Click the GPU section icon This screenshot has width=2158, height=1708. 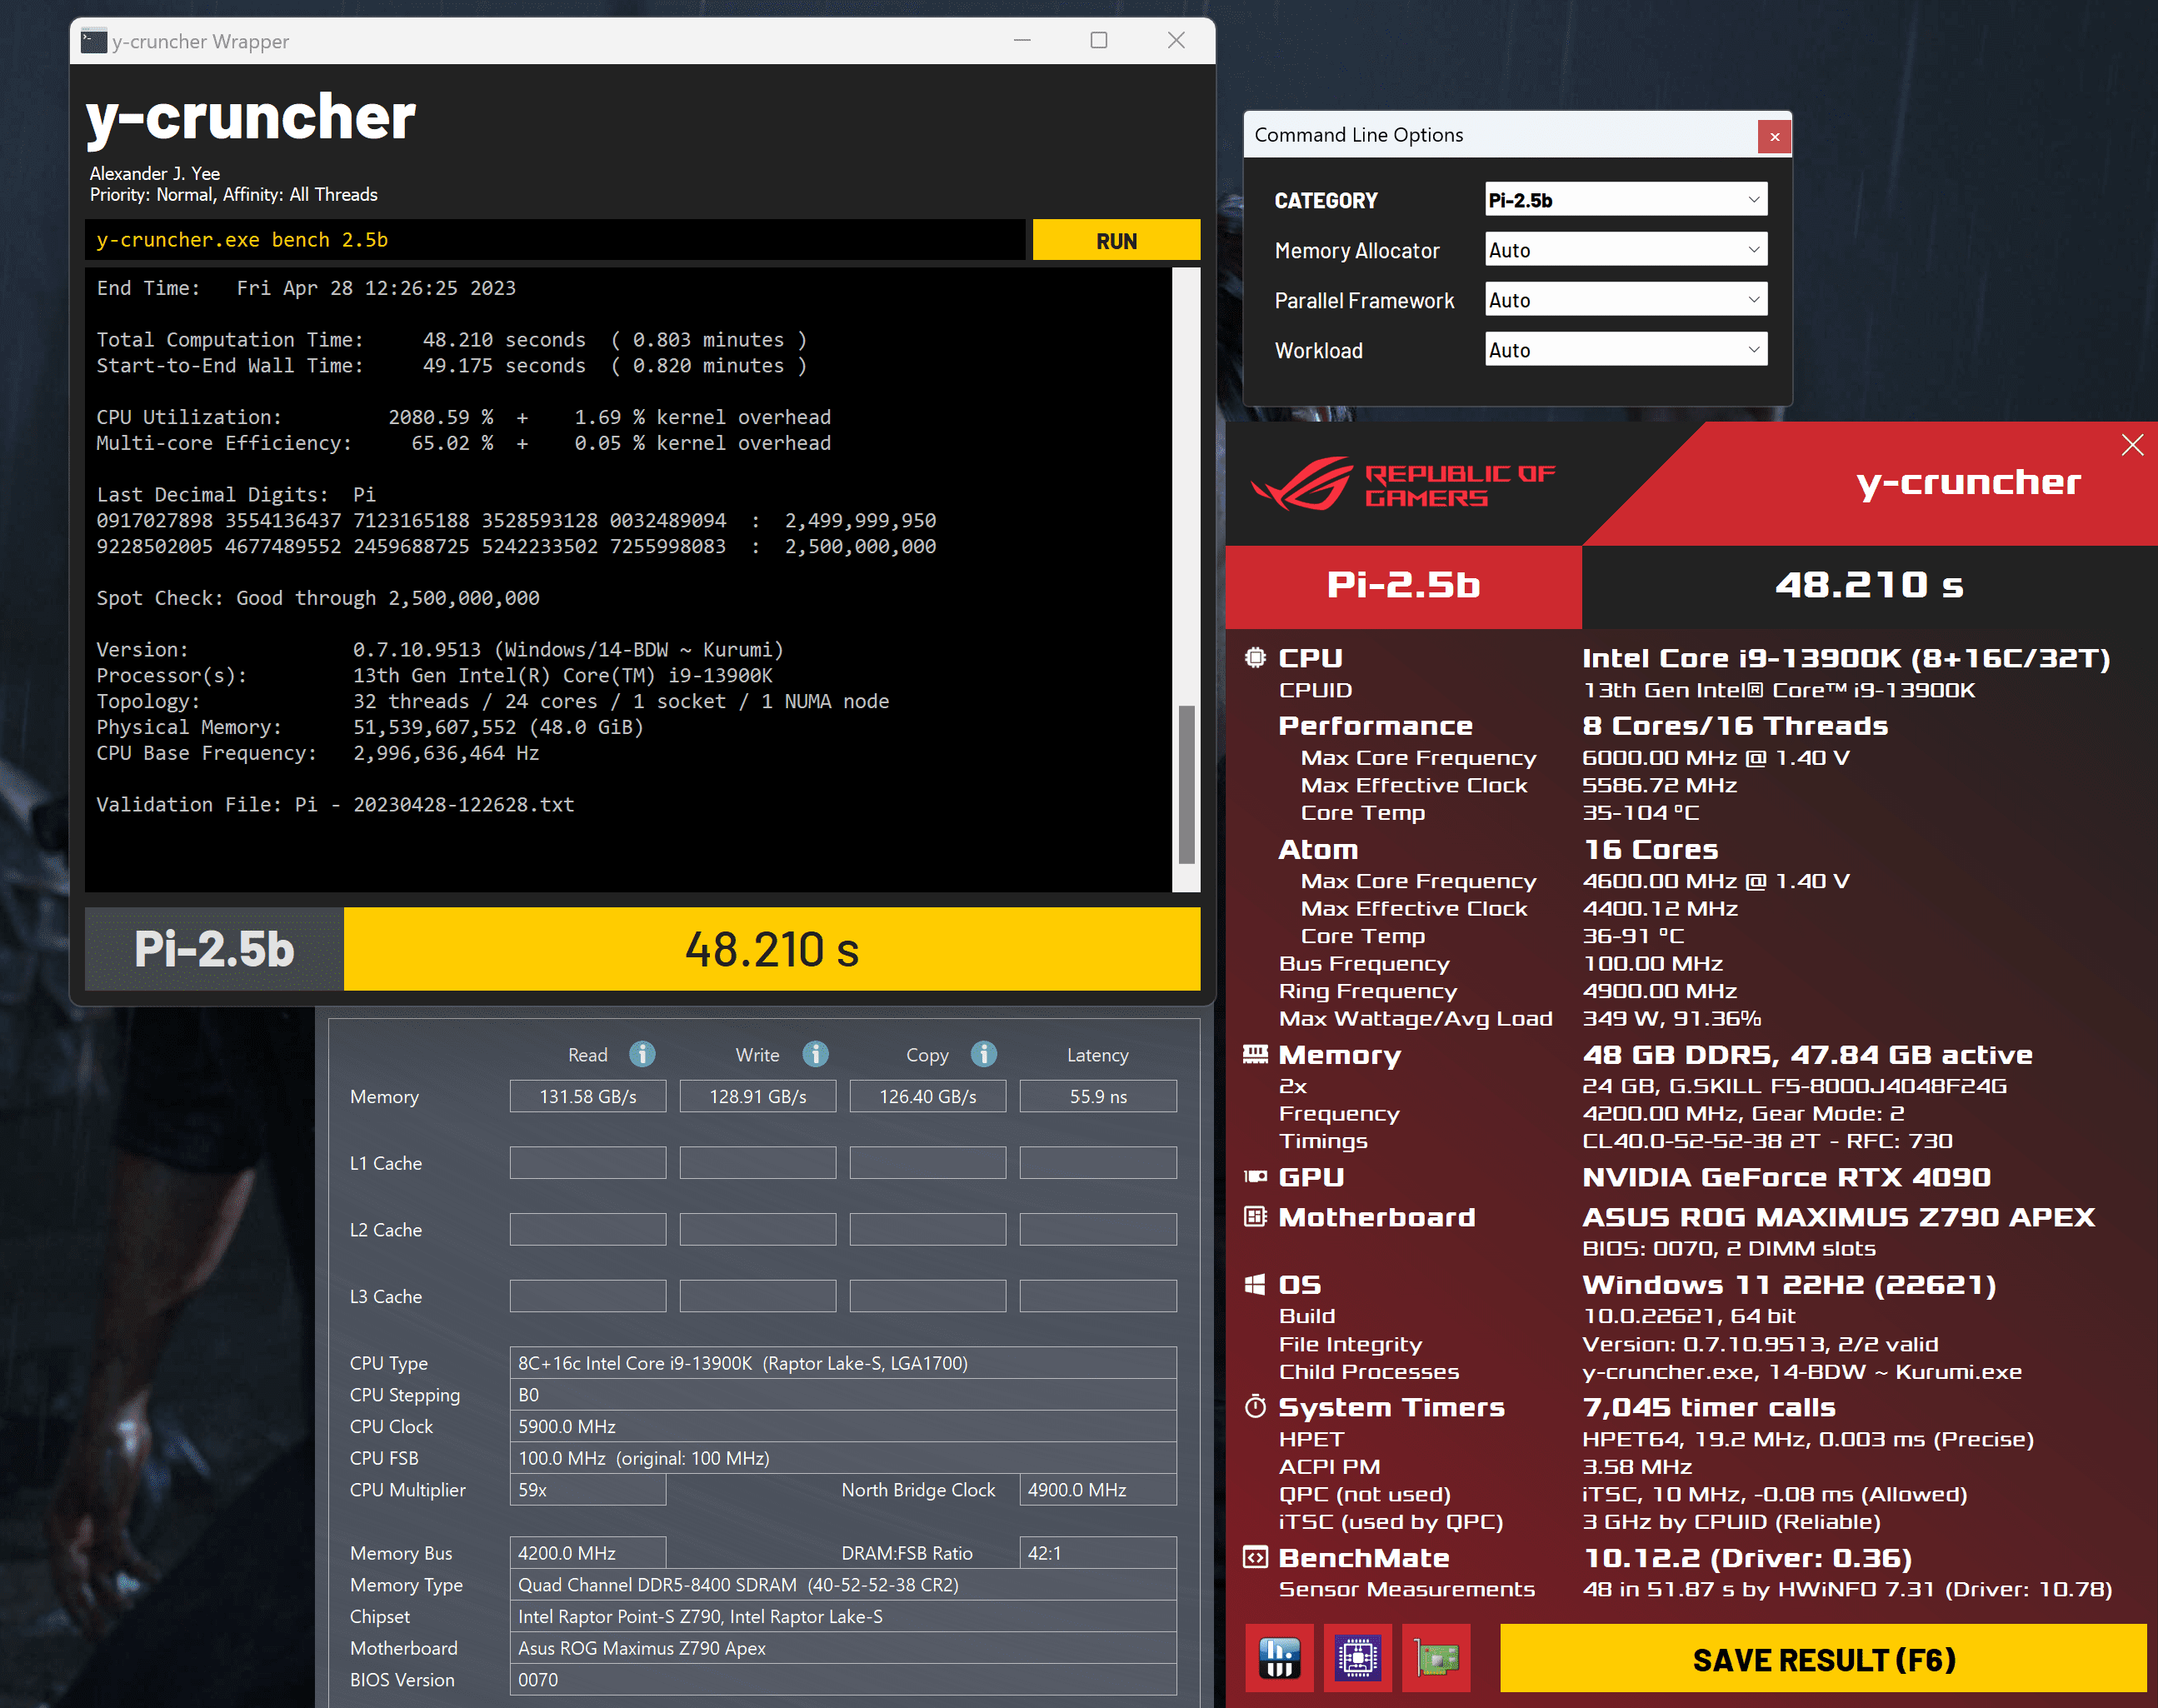1255,1176
